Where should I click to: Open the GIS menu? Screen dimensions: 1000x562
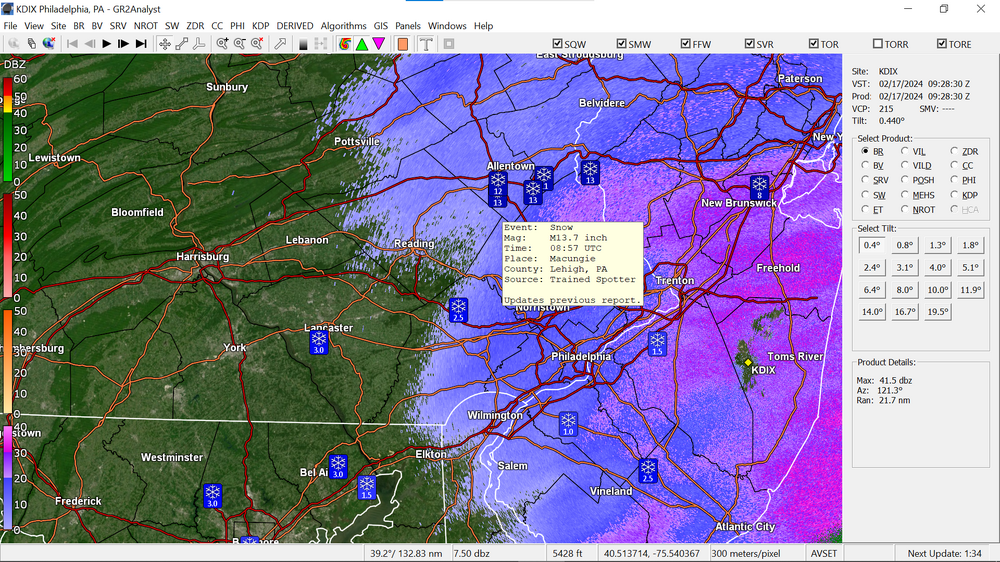tap(381, 26)
